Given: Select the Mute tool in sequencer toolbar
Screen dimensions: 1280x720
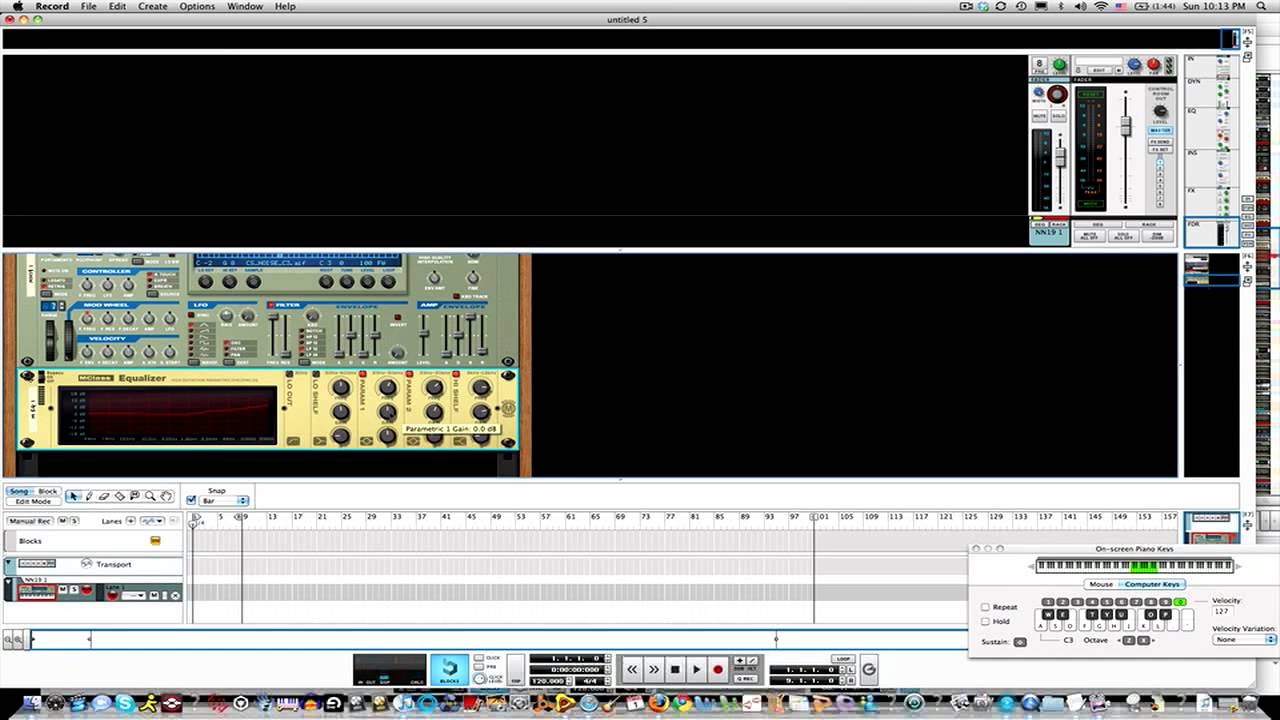Looking at the screenshot, I should pos(135,496).
